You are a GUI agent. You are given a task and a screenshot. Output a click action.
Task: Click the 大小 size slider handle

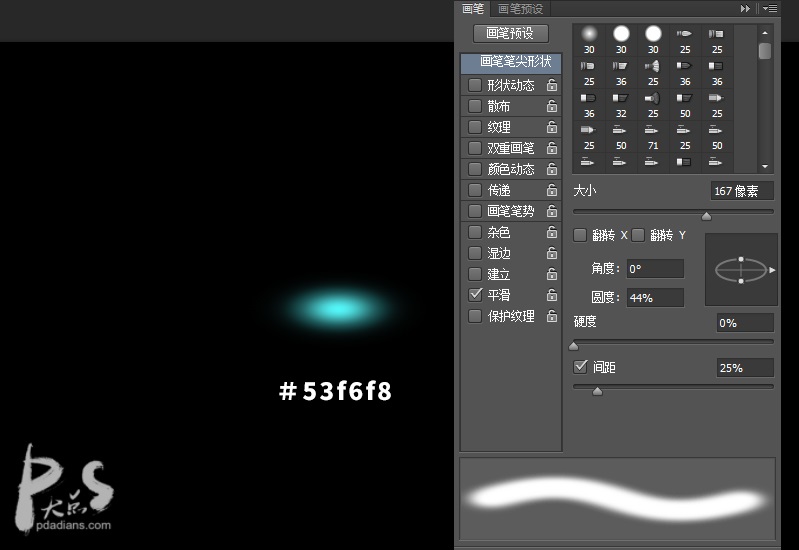[x=706, y=216]
